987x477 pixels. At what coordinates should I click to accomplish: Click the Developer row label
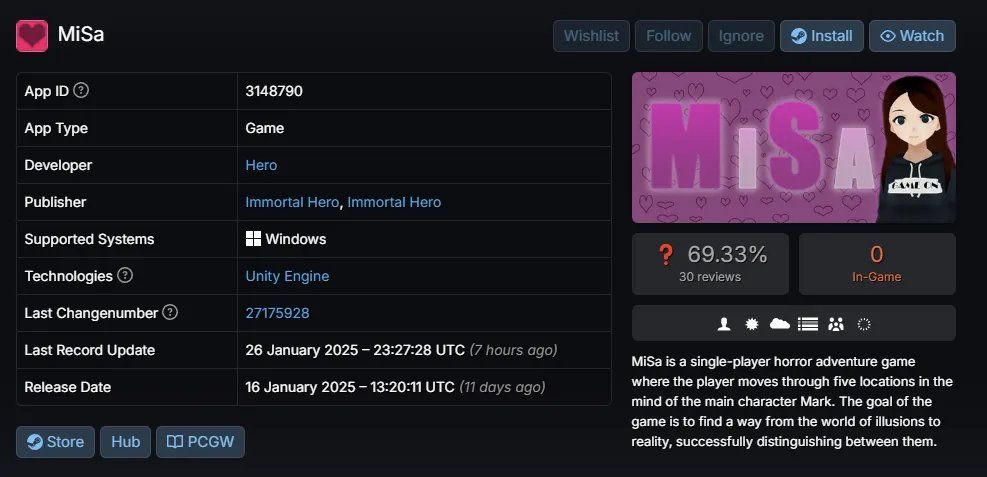[x=58, y=165]
